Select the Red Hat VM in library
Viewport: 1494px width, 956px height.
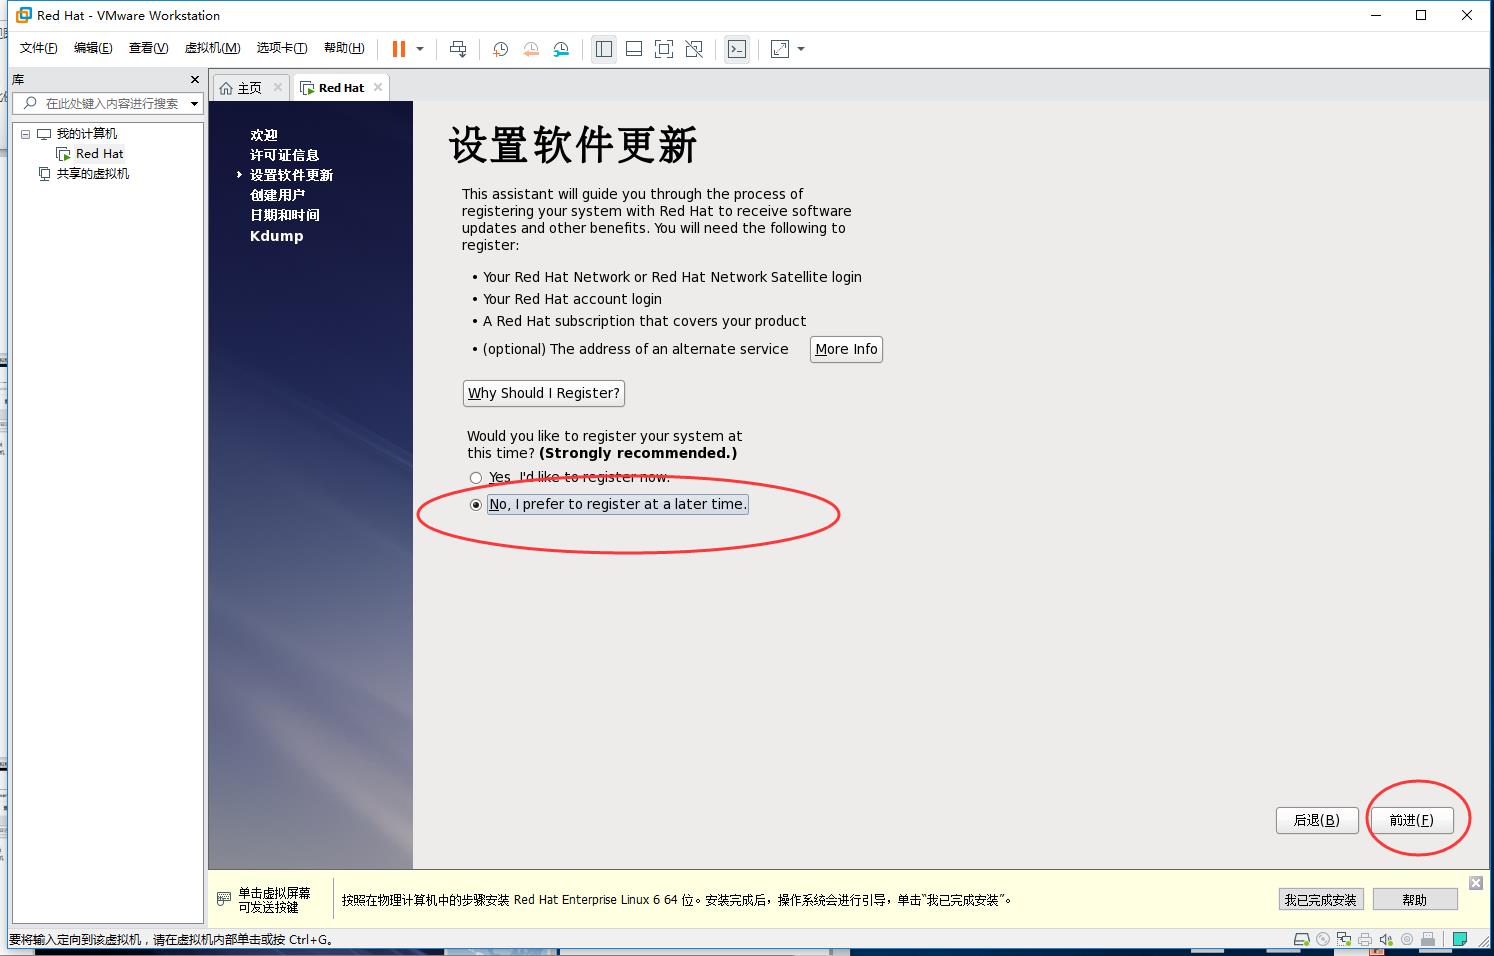pyautogui.click(x=99, y=154)
